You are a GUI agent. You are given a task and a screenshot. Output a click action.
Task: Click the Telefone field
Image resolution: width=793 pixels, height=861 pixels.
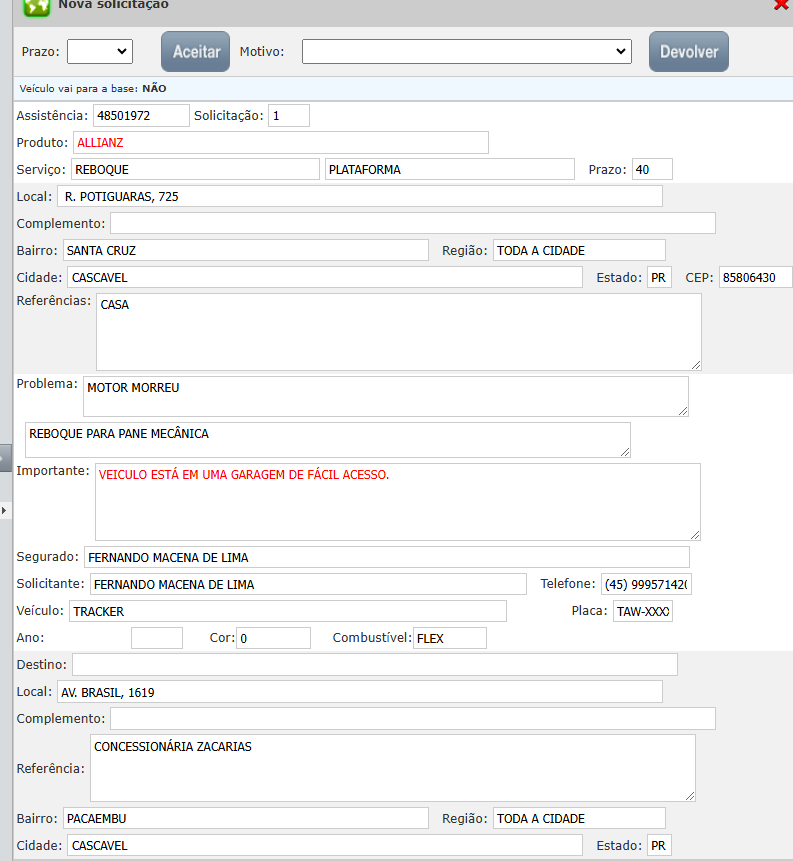click(x=645, y=584)
